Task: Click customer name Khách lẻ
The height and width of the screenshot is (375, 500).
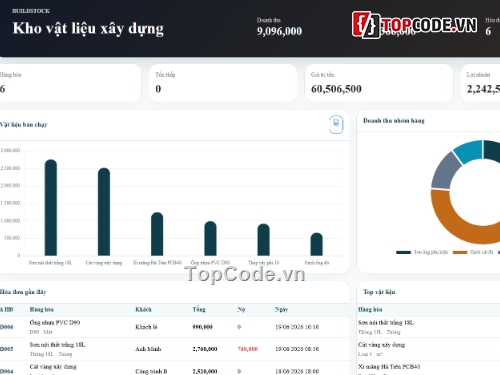Action: 146,327
